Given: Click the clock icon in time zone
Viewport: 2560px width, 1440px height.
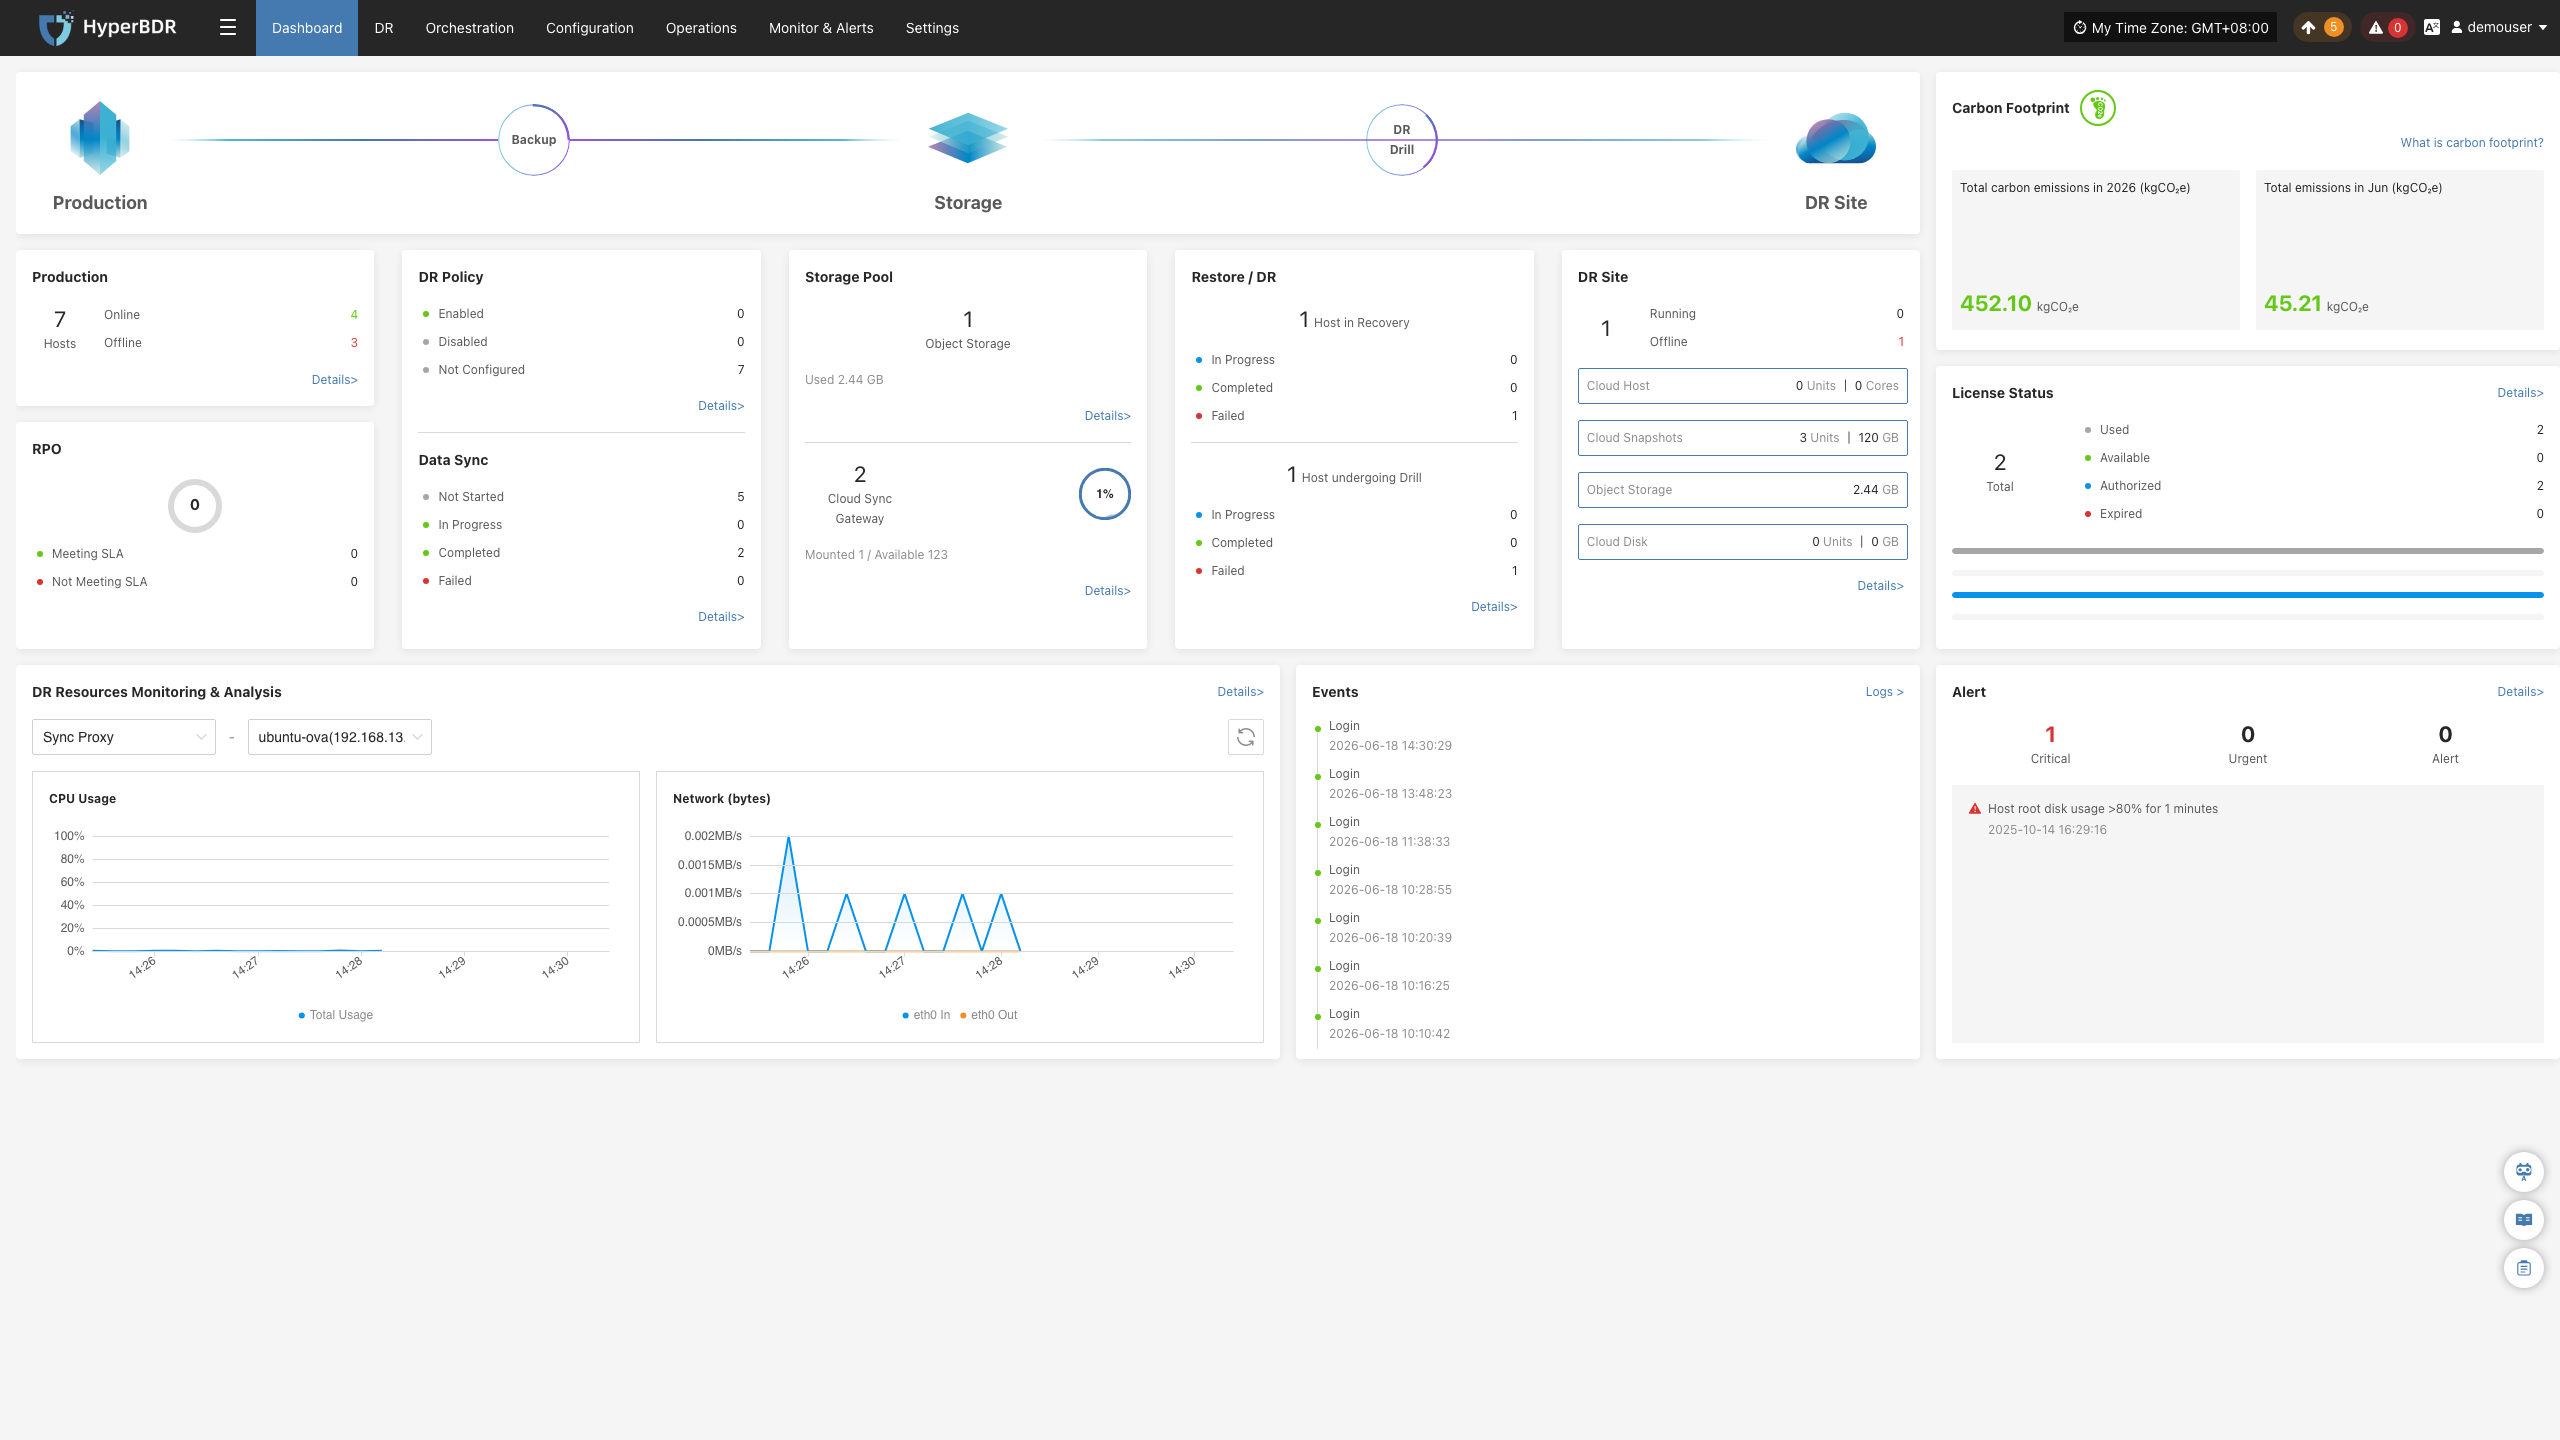Looking at the screenshot, I should point(2080,28).
